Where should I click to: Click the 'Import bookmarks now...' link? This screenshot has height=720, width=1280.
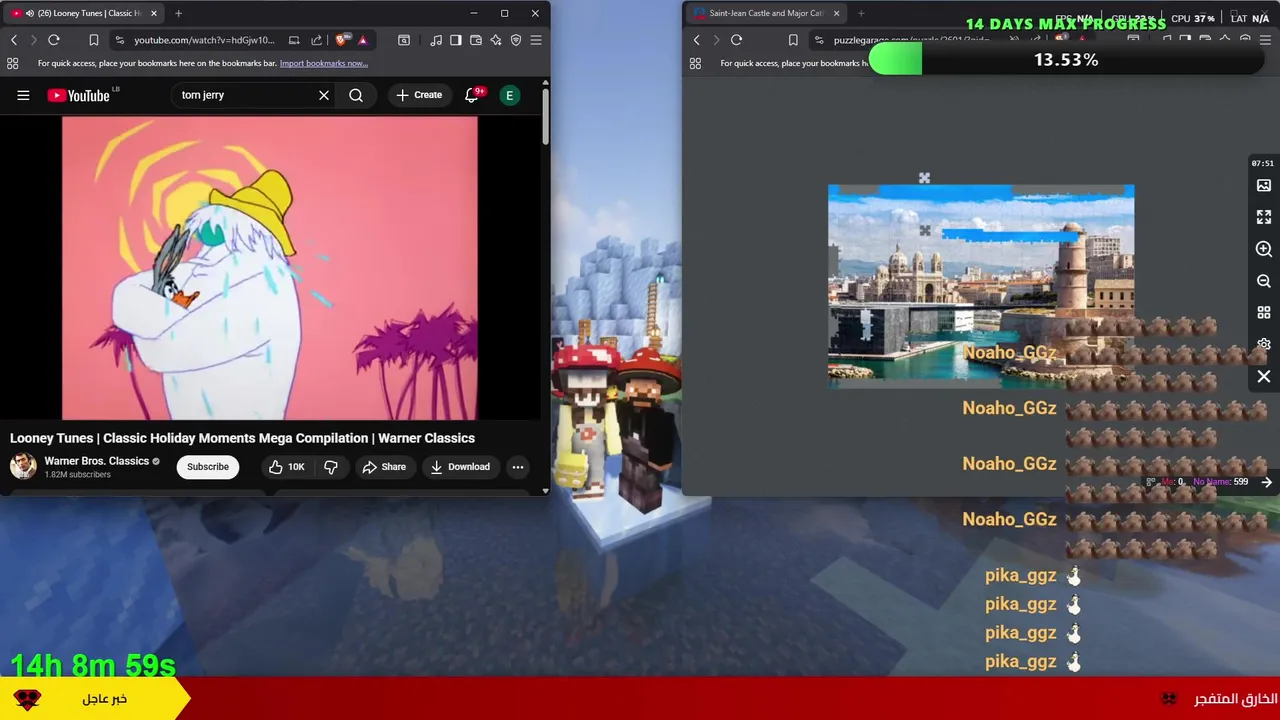324,63
